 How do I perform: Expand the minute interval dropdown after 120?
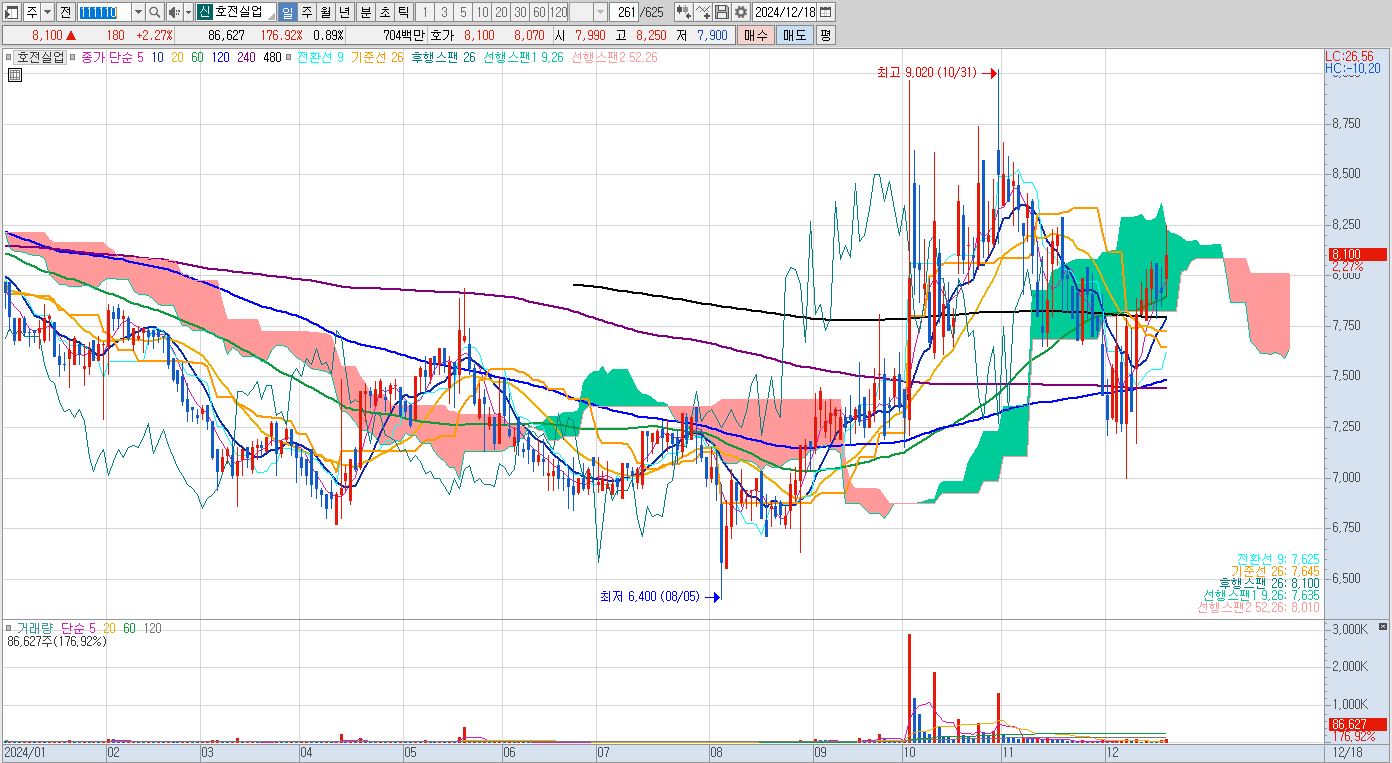(x=599, y=12)
